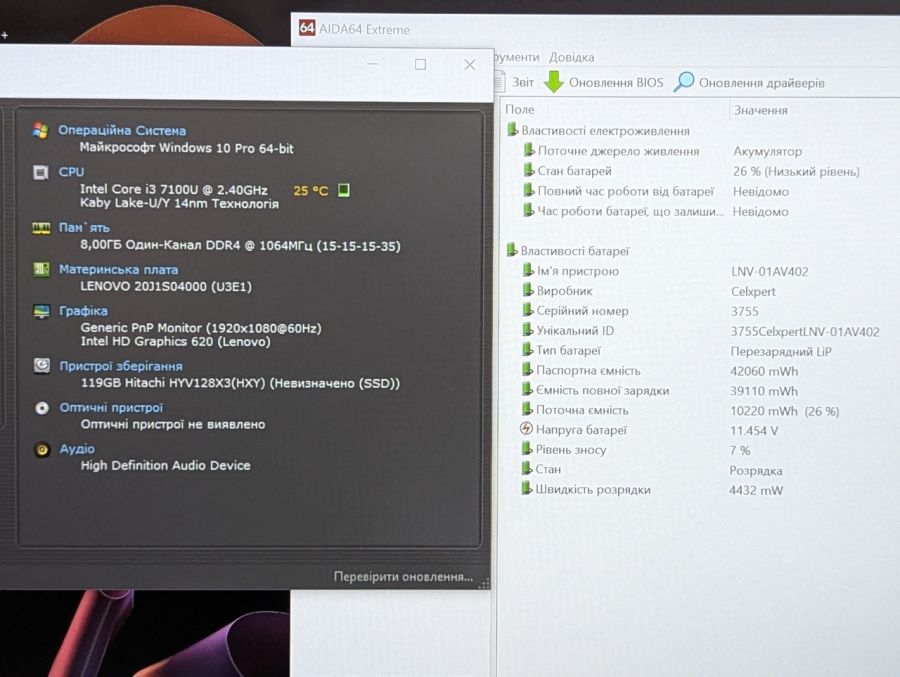Click the Celxpert manufacturer value
The image size is (900, 677).
(753, 292)
